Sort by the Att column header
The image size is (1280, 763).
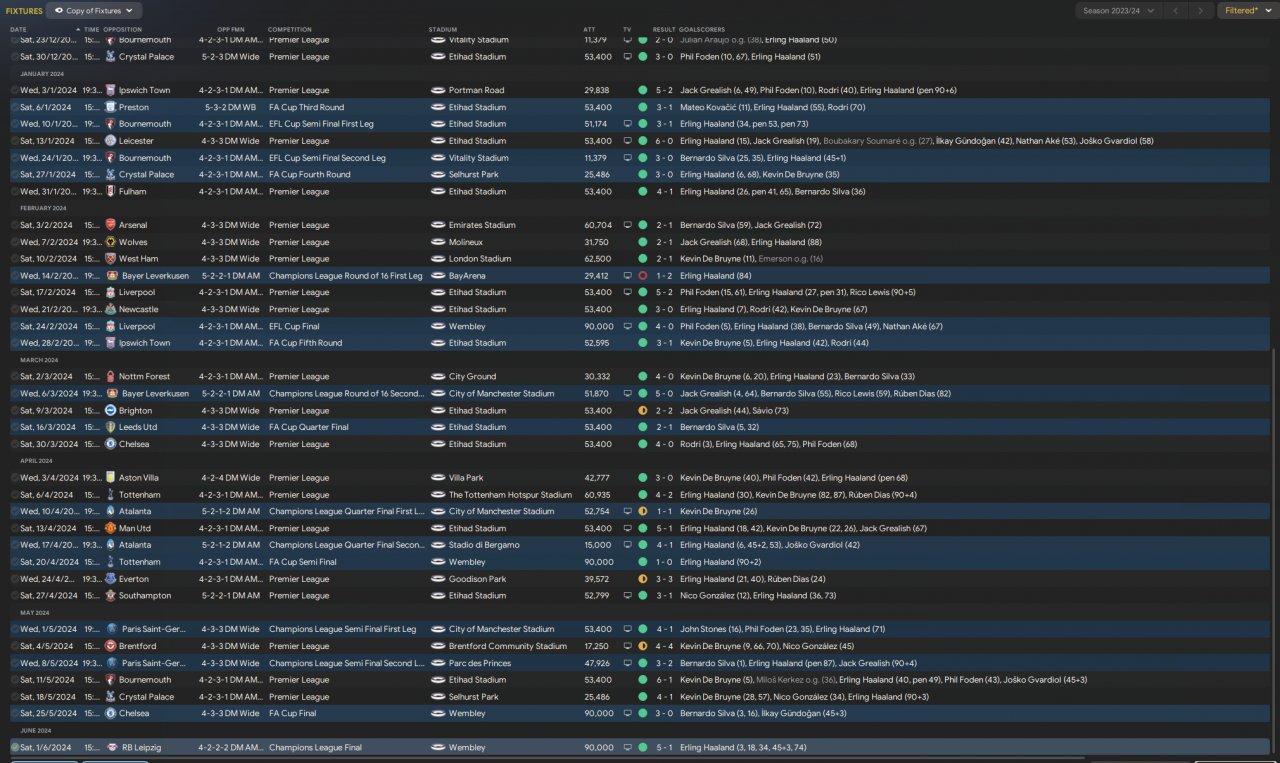pos(590,30)
